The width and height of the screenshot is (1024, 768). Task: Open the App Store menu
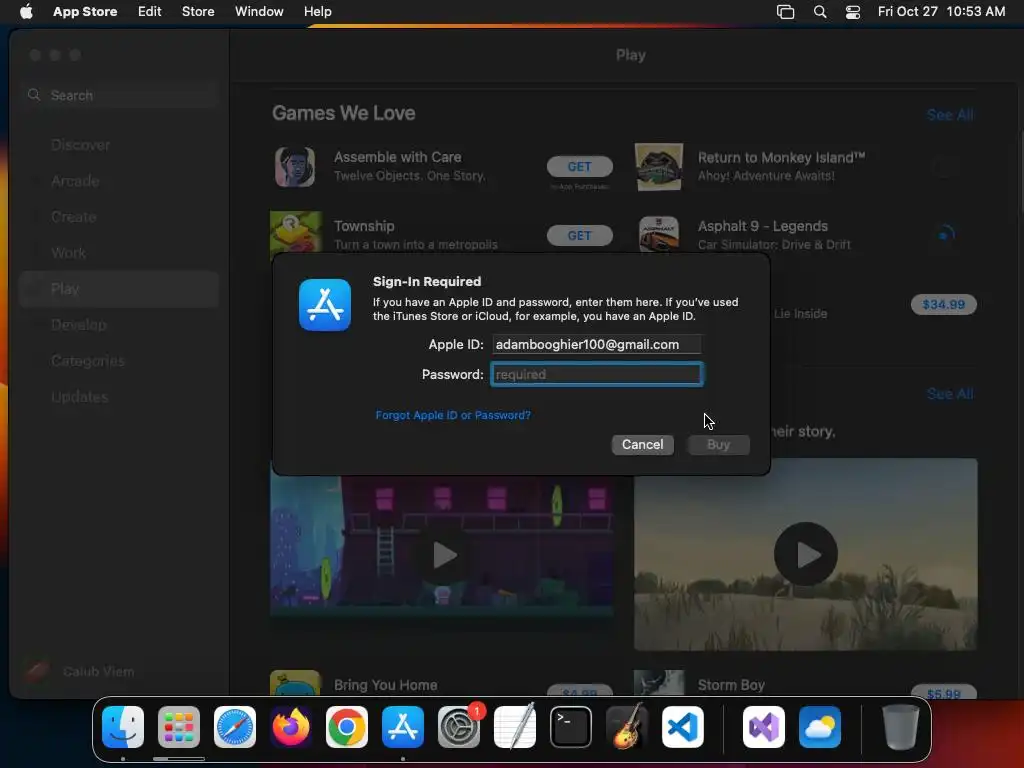pyautogui.click(x=85, y=12)
